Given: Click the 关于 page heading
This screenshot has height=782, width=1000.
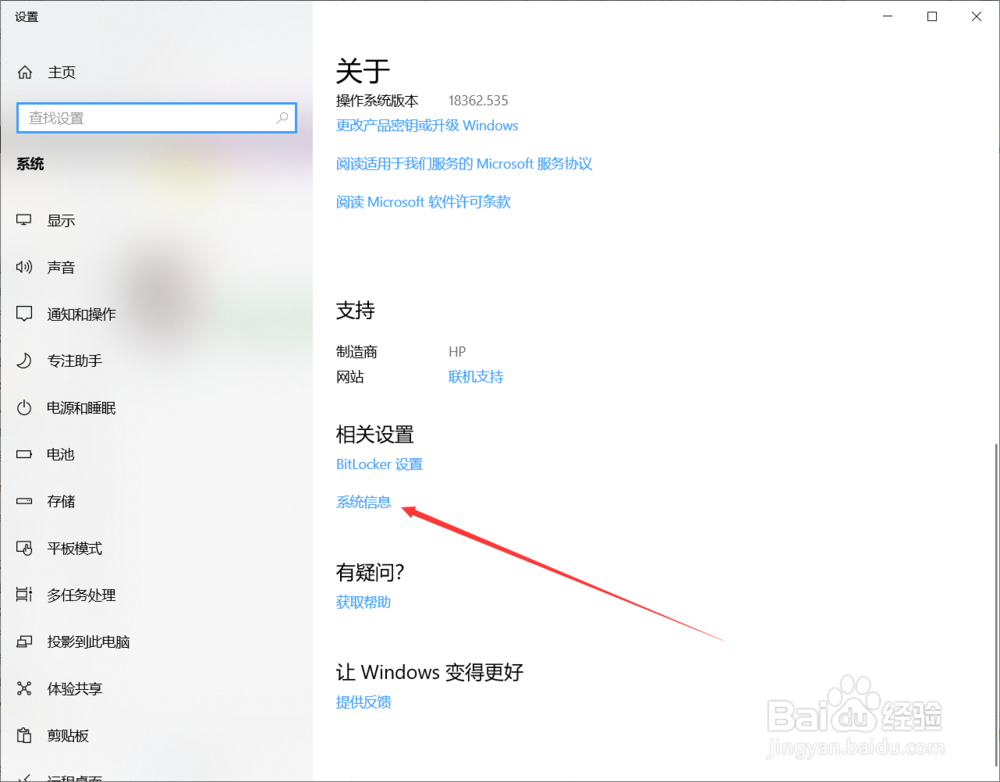Looking at the screenshot, I should tap(363, 71).
